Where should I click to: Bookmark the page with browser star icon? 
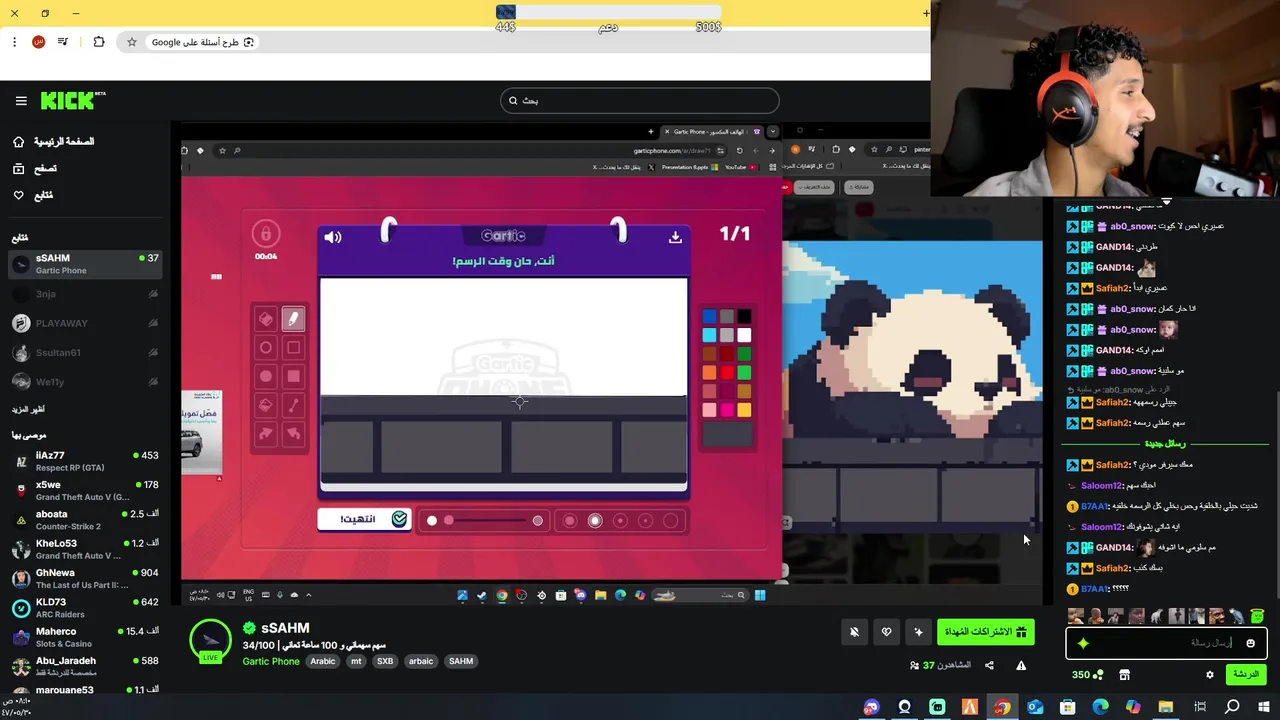[131, 42]
